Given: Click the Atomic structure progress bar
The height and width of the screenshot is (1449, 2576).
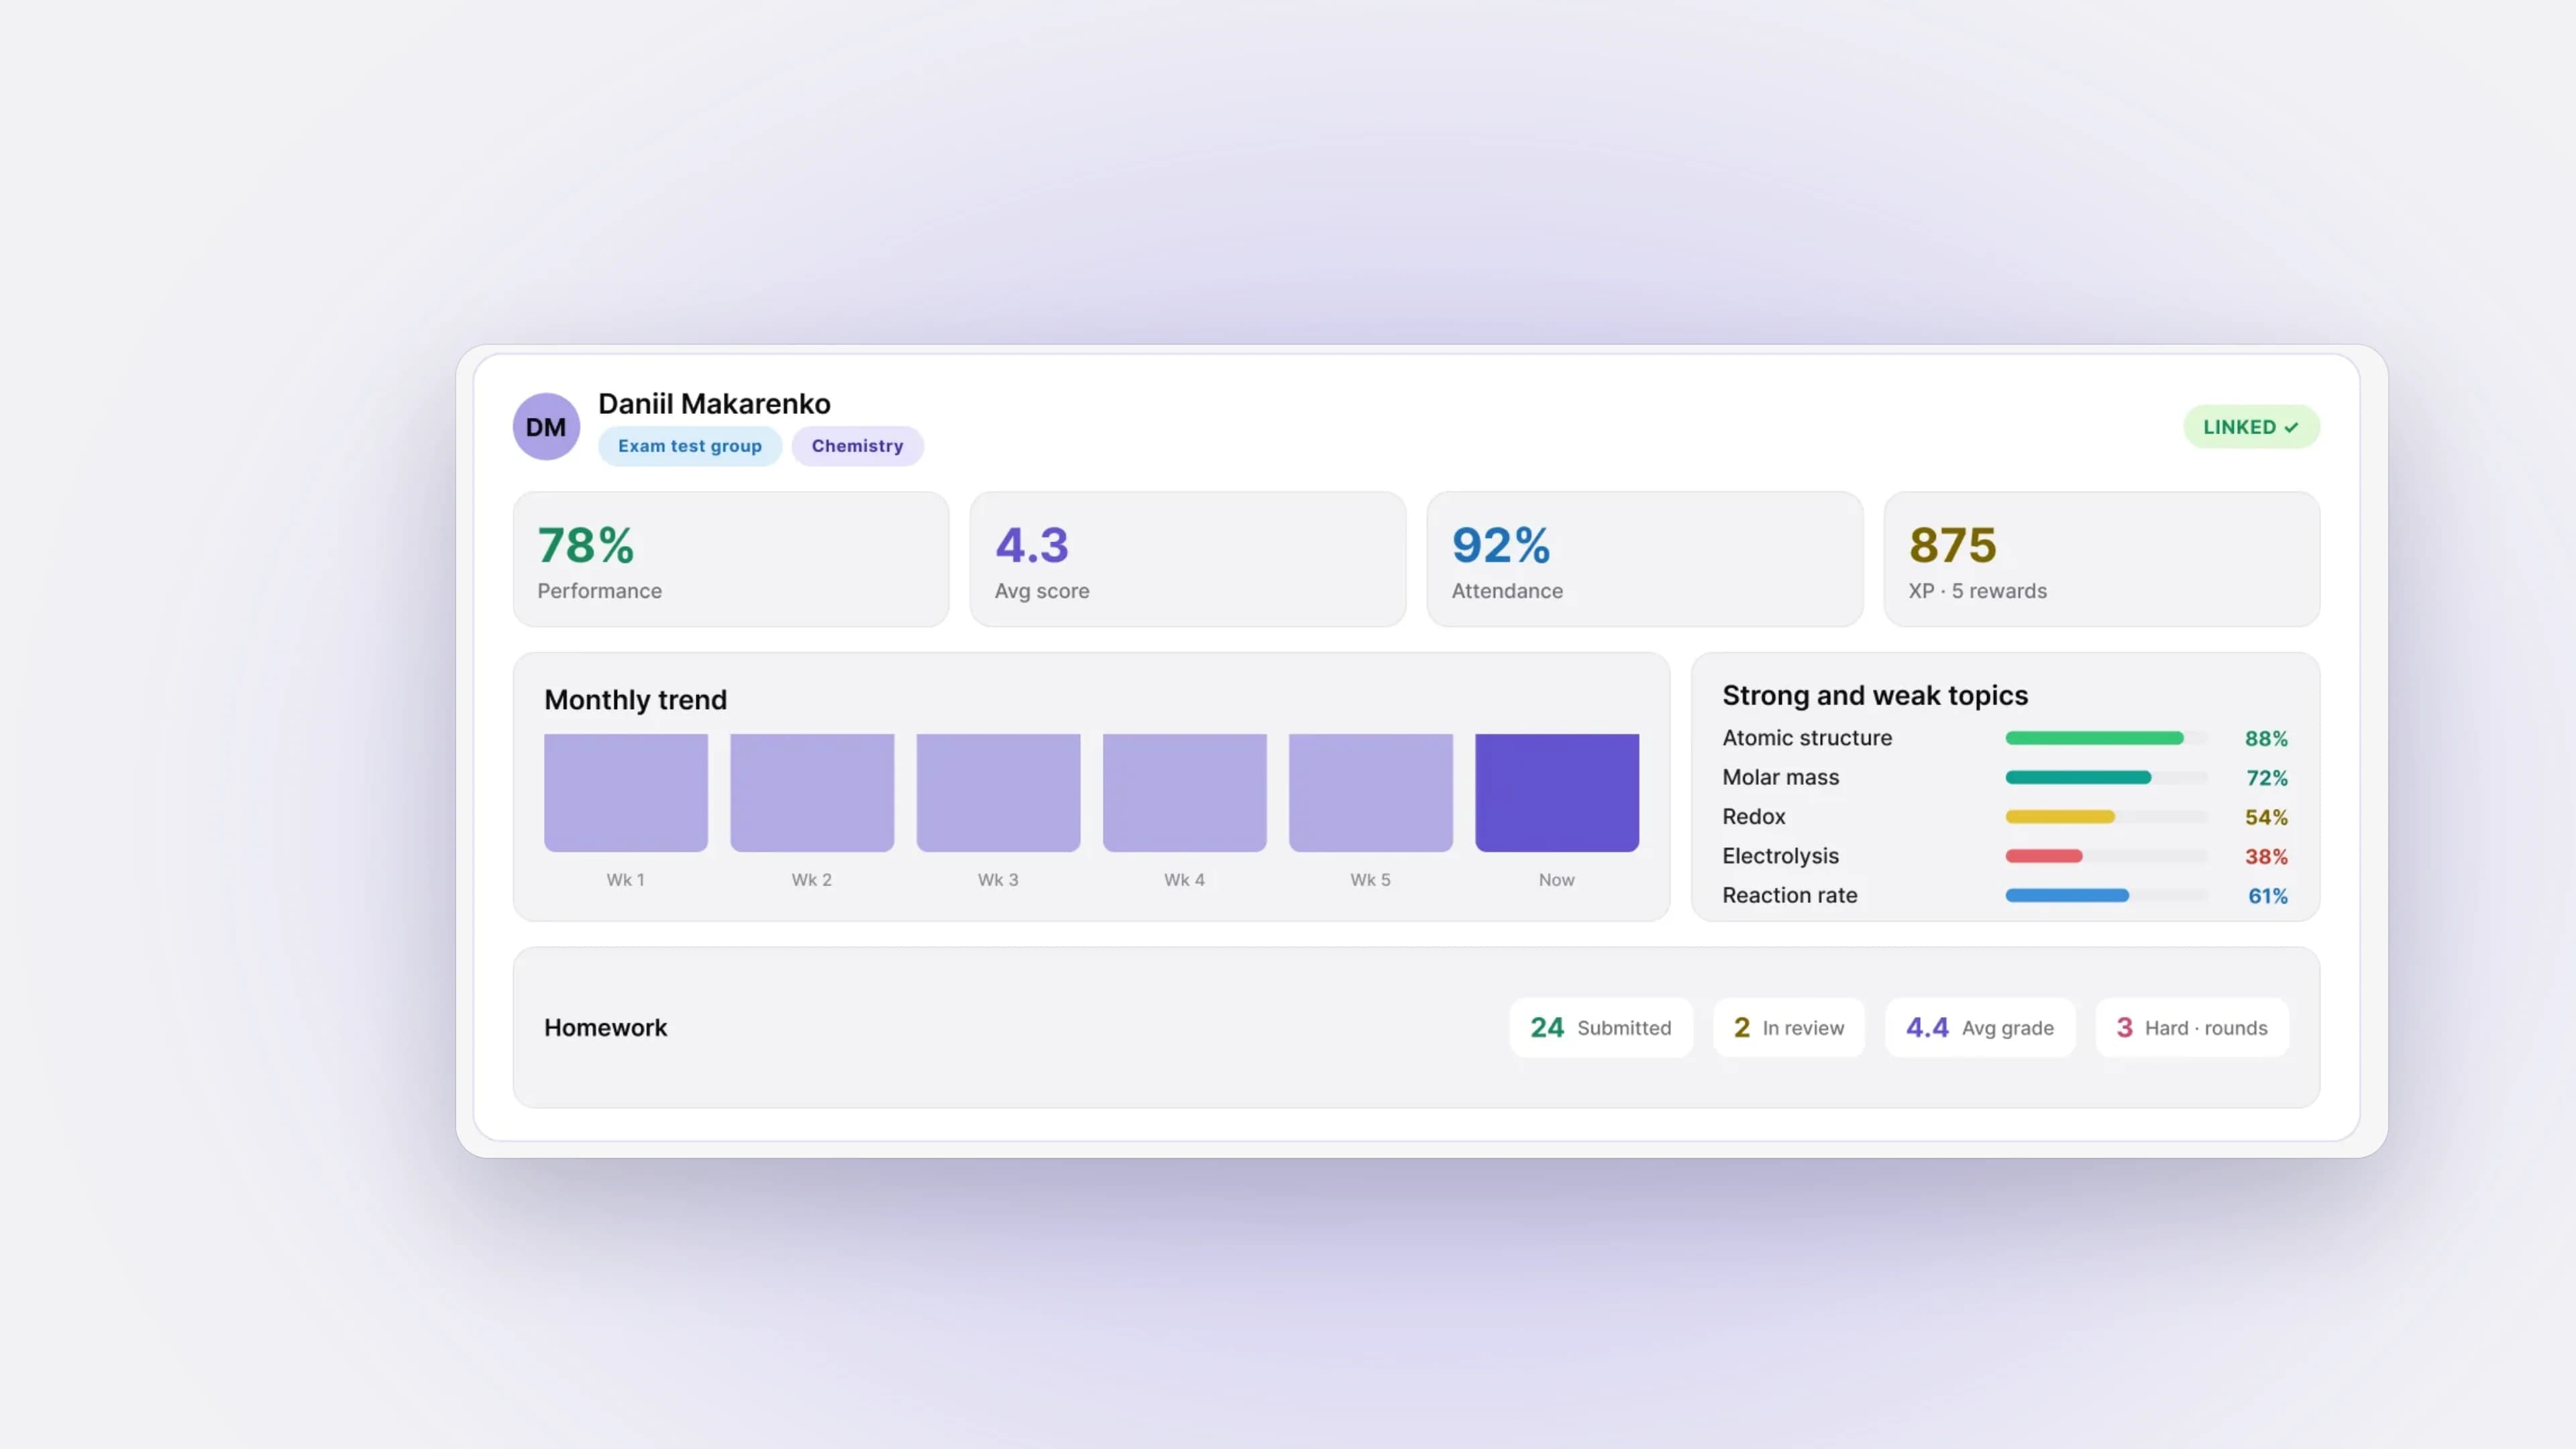Looking at the screenshot, I should click(x=2106, y=738).
